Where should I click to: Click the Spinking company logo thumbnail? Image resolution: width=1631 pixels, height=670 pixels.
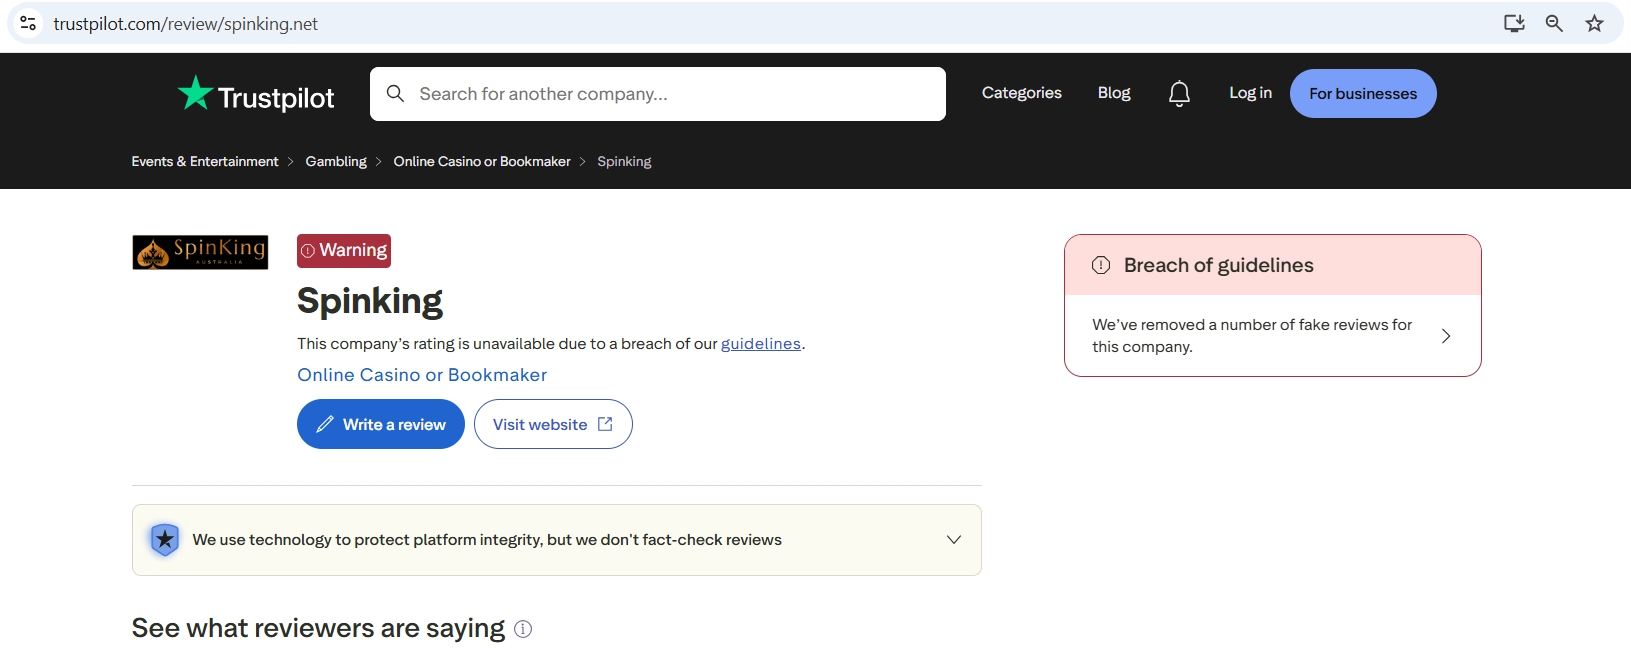200,252
